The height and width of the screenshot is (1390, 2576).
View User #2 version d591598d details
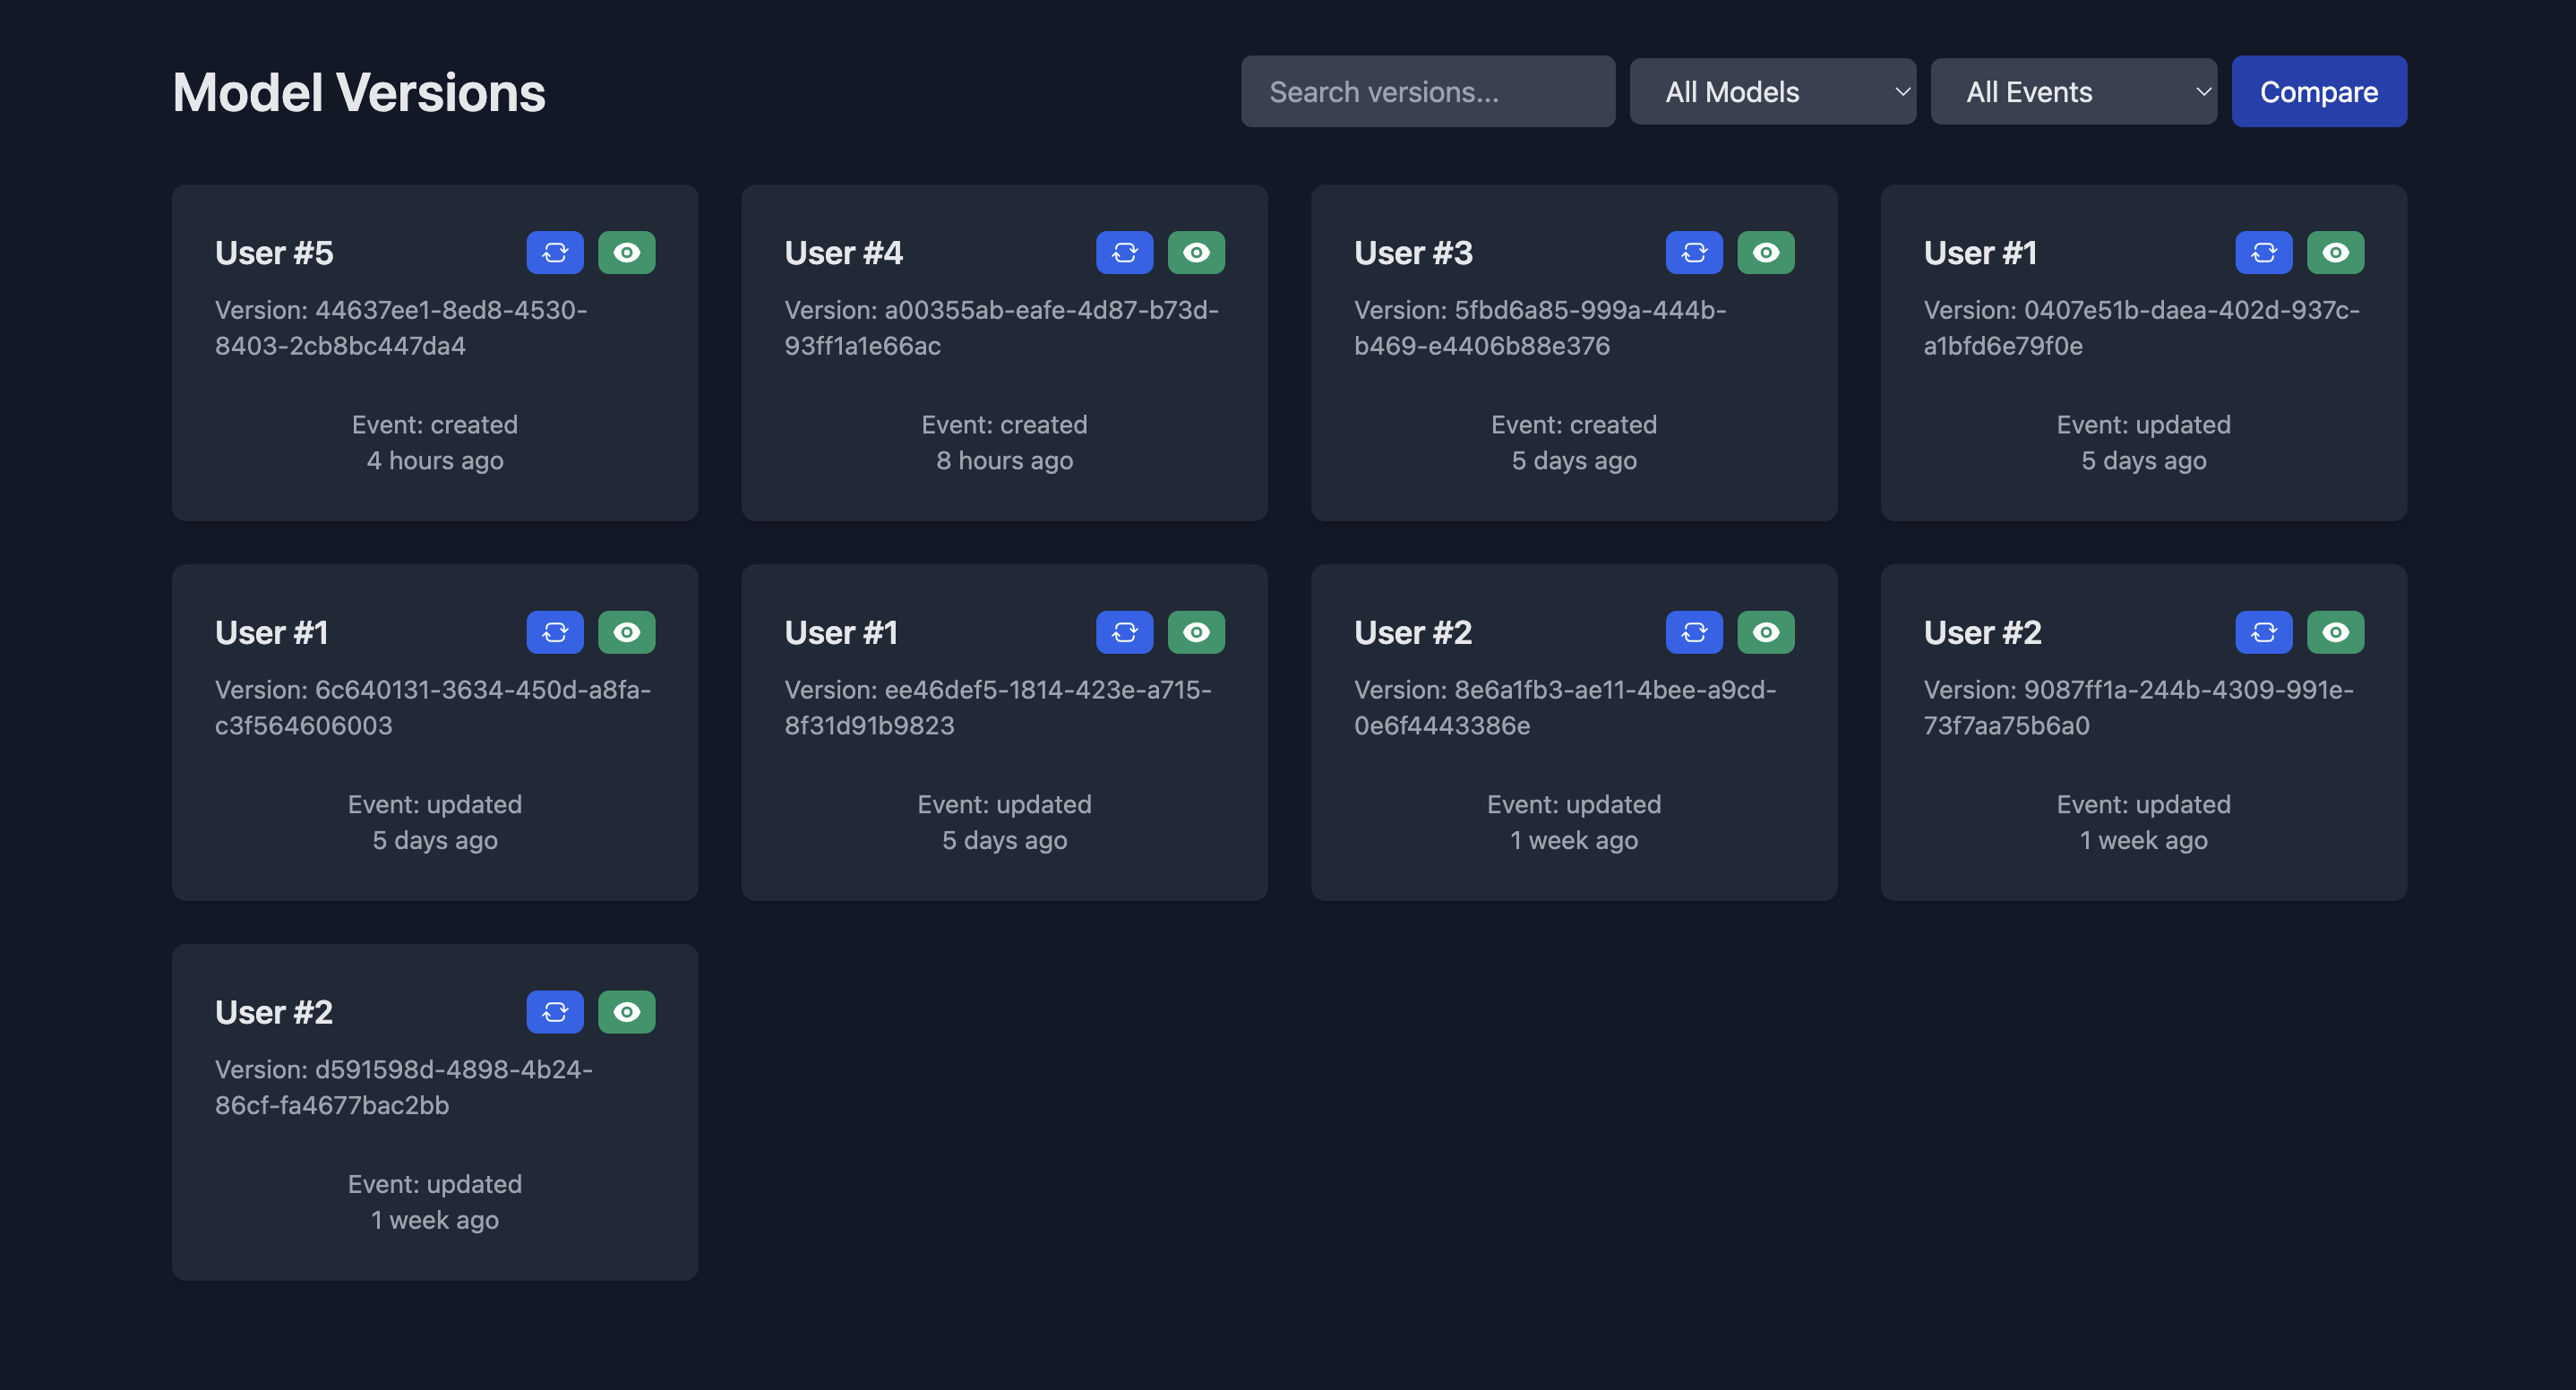click(x=626, y=1012)
